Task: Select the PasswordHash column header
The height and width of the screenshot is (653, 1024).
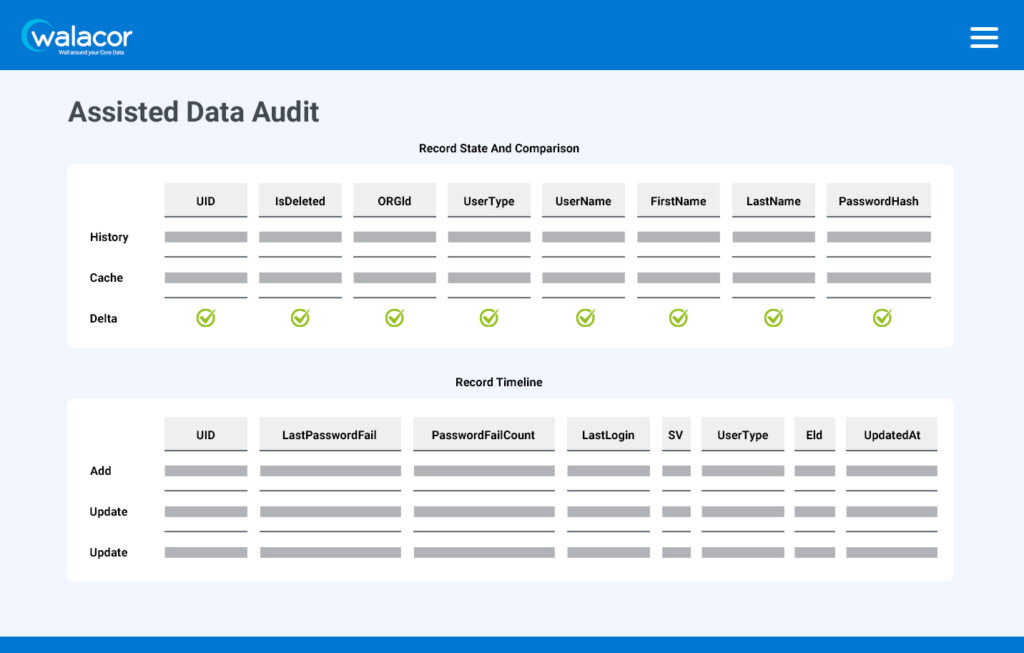Action: (878, 201)
